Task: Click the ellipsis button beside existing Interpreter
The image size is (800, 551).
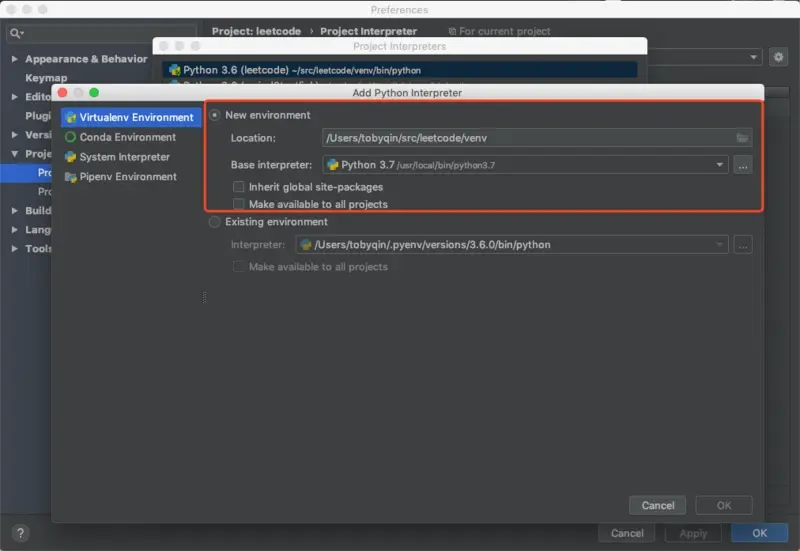Action: (x=743, y=245)
